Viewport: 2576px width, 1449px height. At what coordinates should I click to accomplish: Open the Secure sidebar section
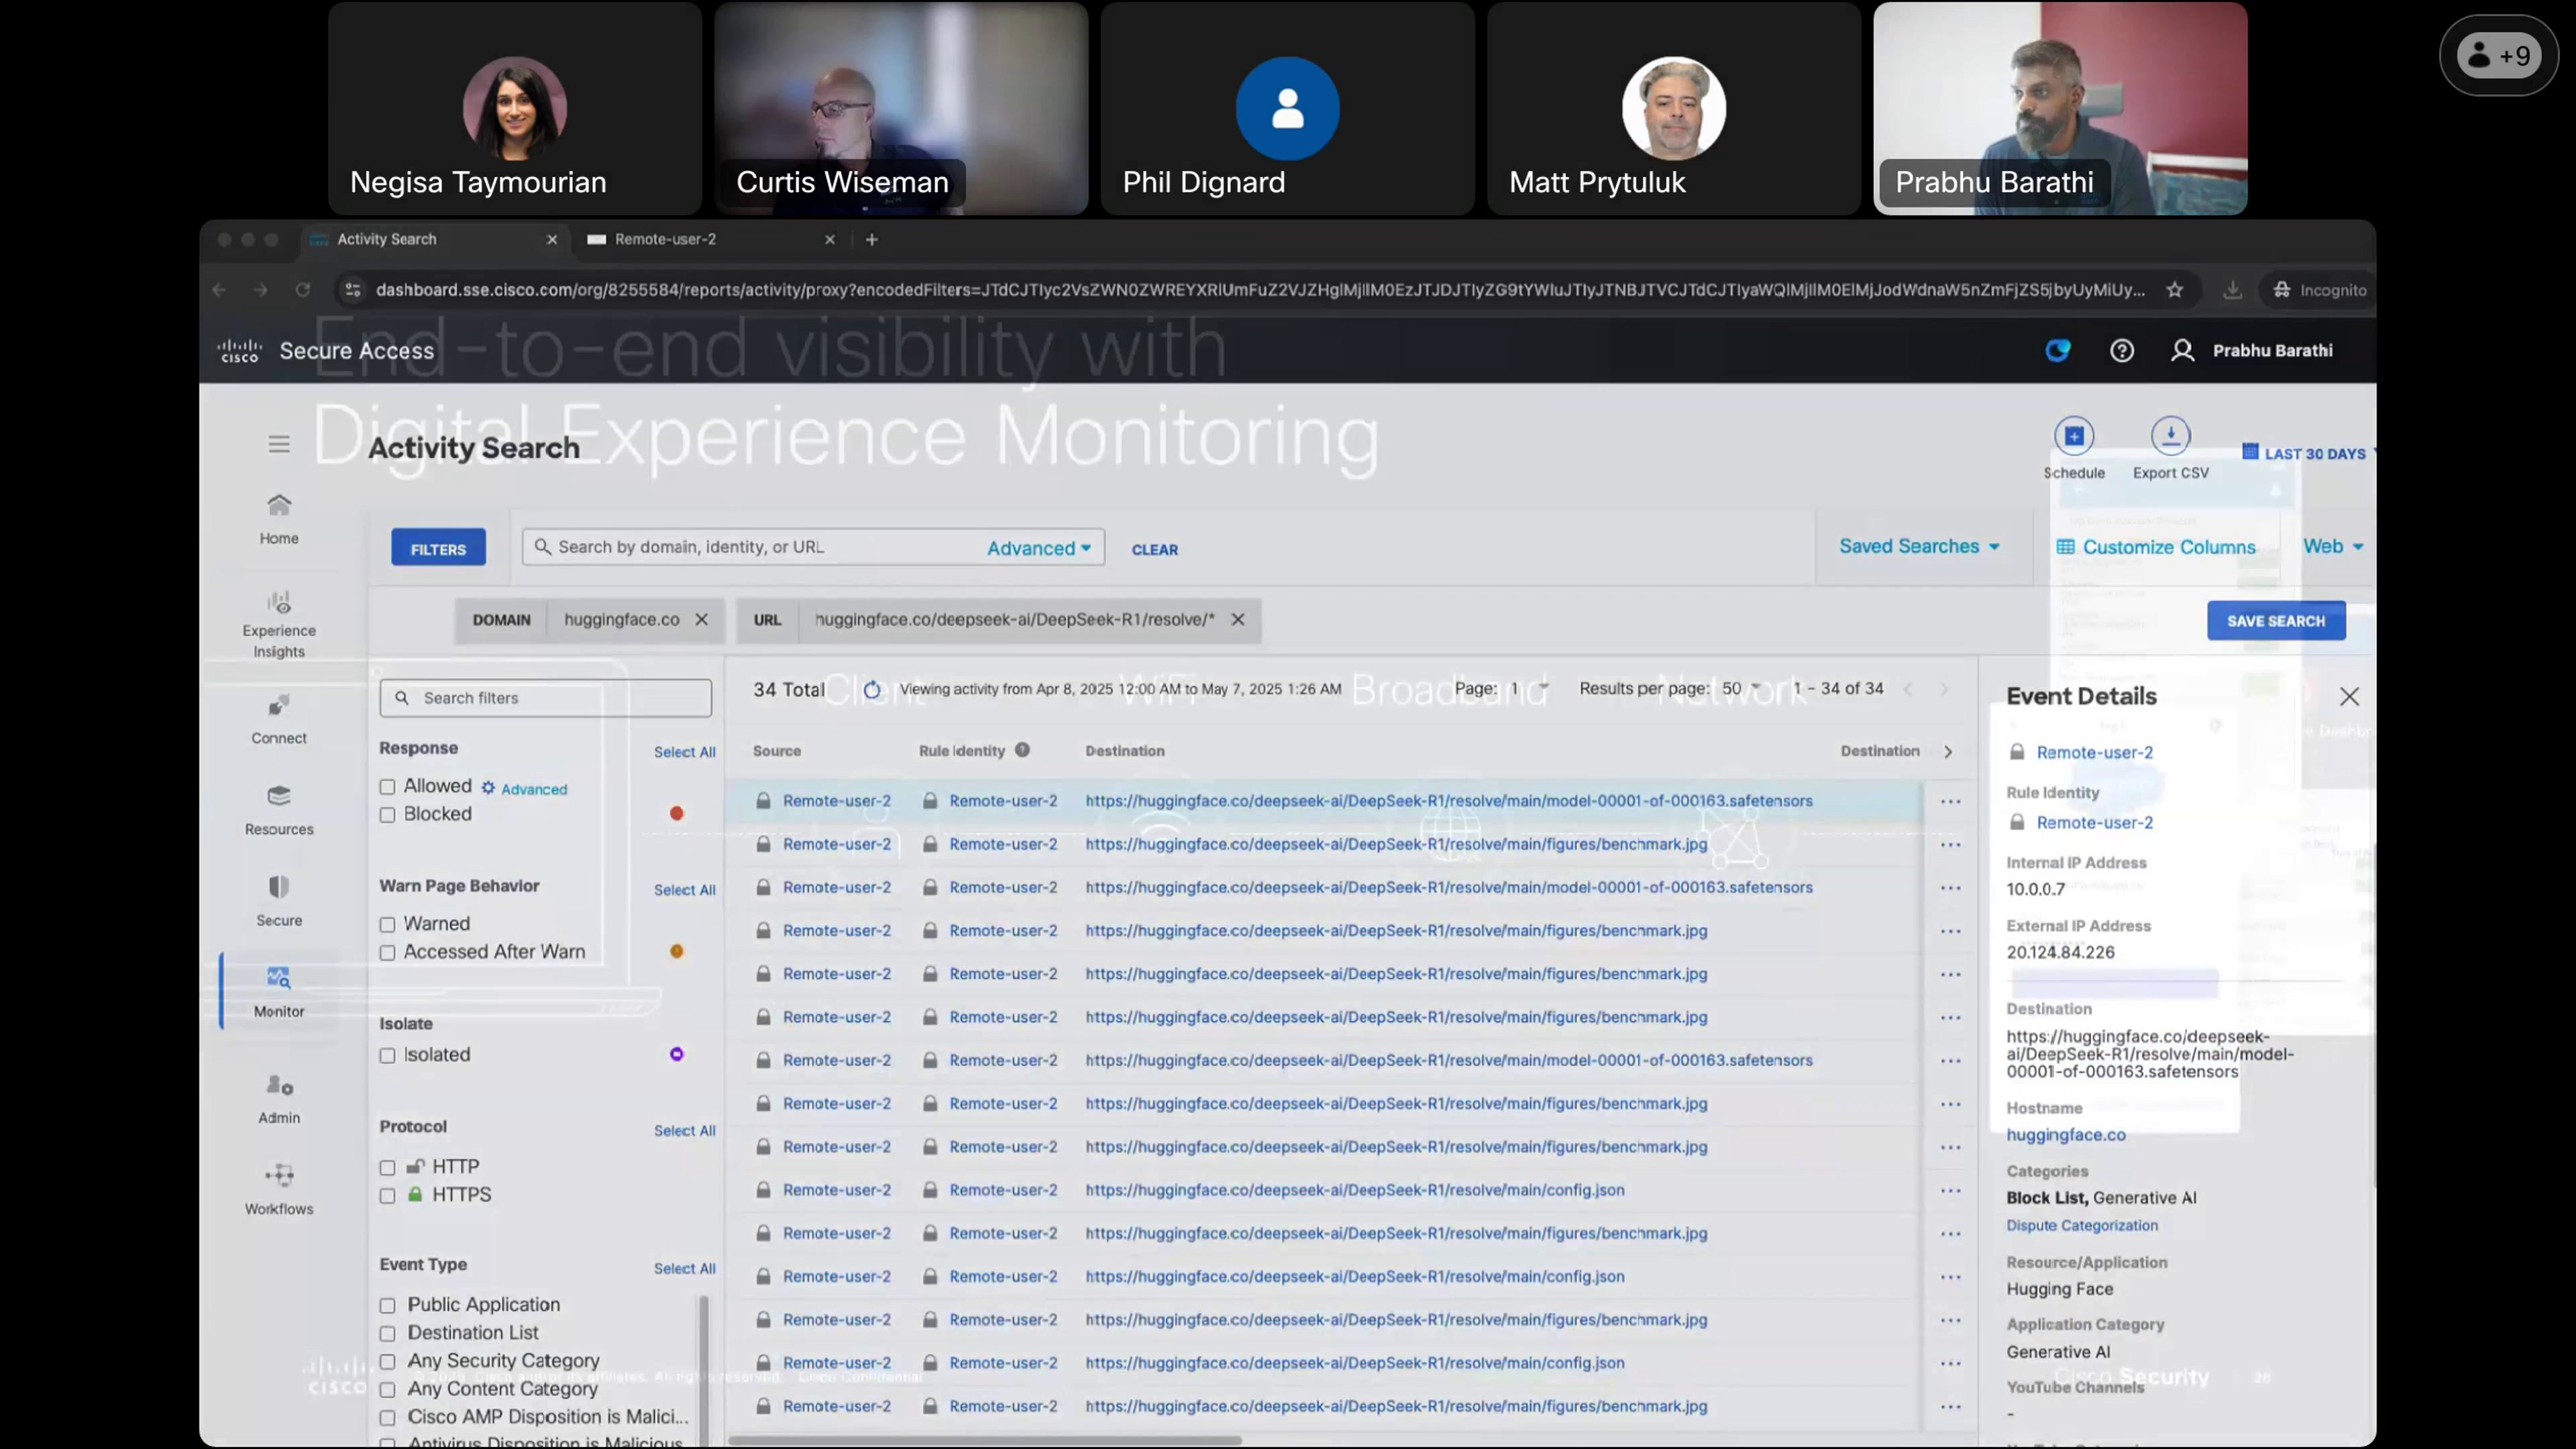[279, 901]
